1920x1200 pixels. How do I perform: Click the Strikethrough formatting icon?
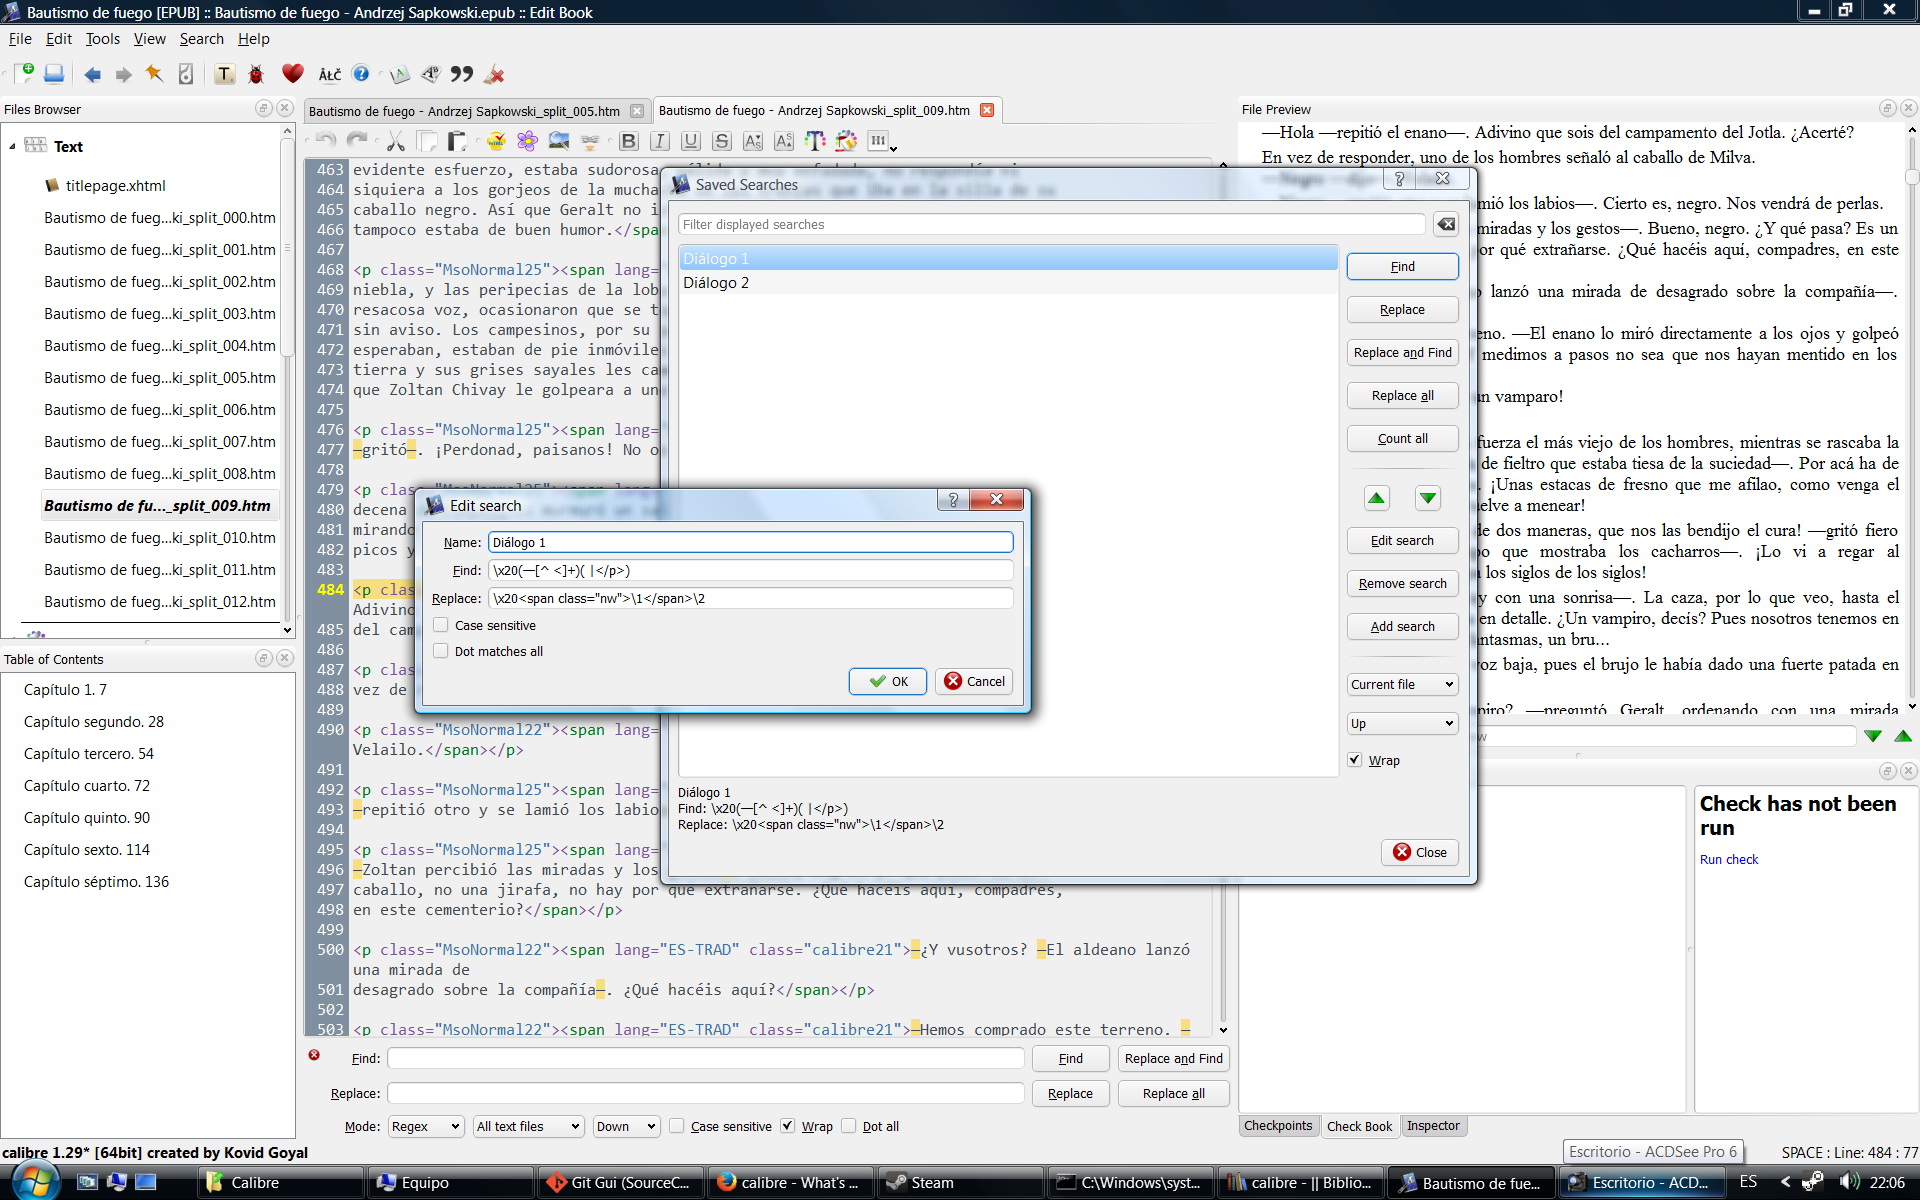pos(722,142)
